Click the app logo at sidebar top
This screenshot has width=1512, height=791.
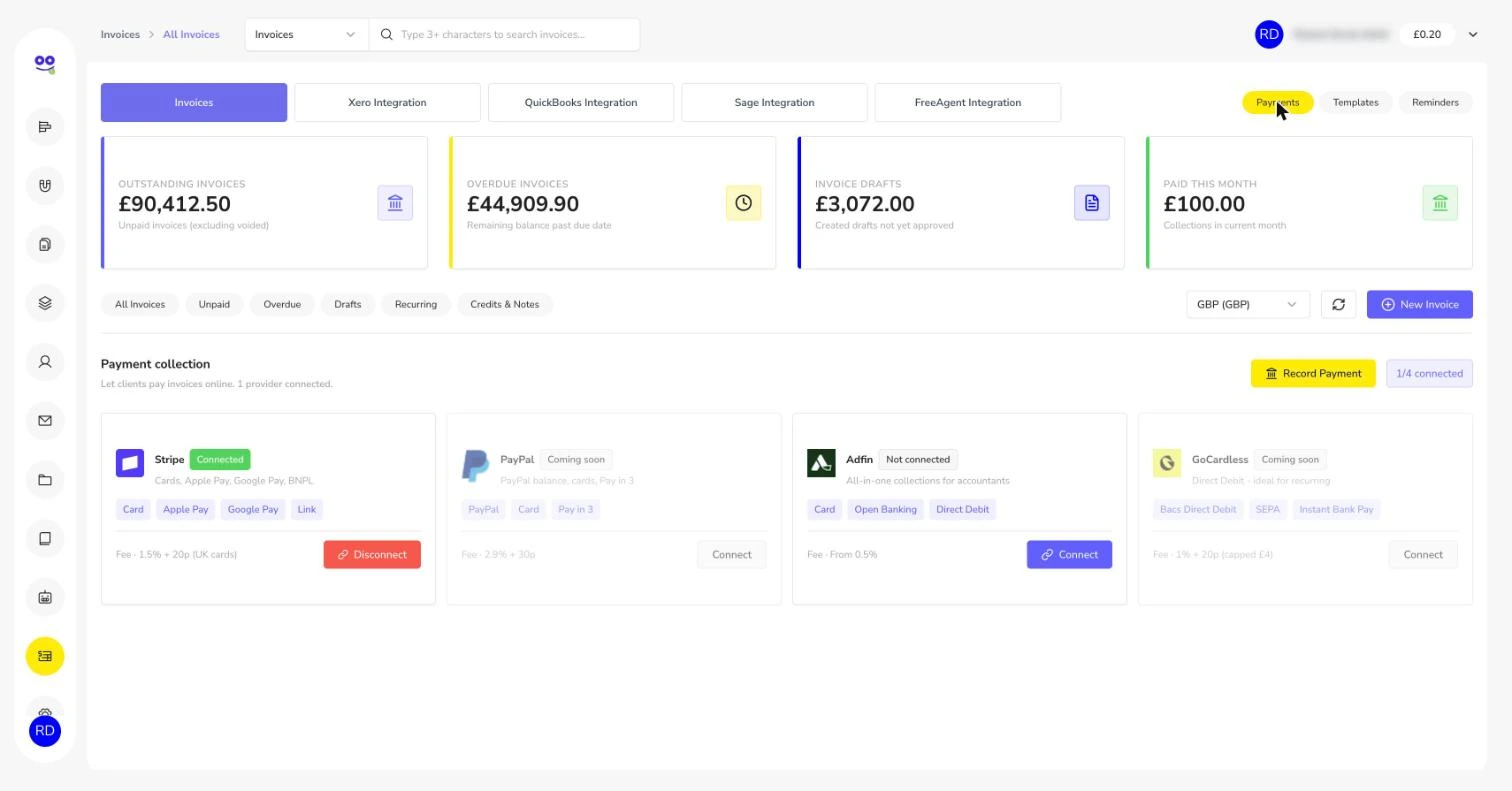pos(45,64)
